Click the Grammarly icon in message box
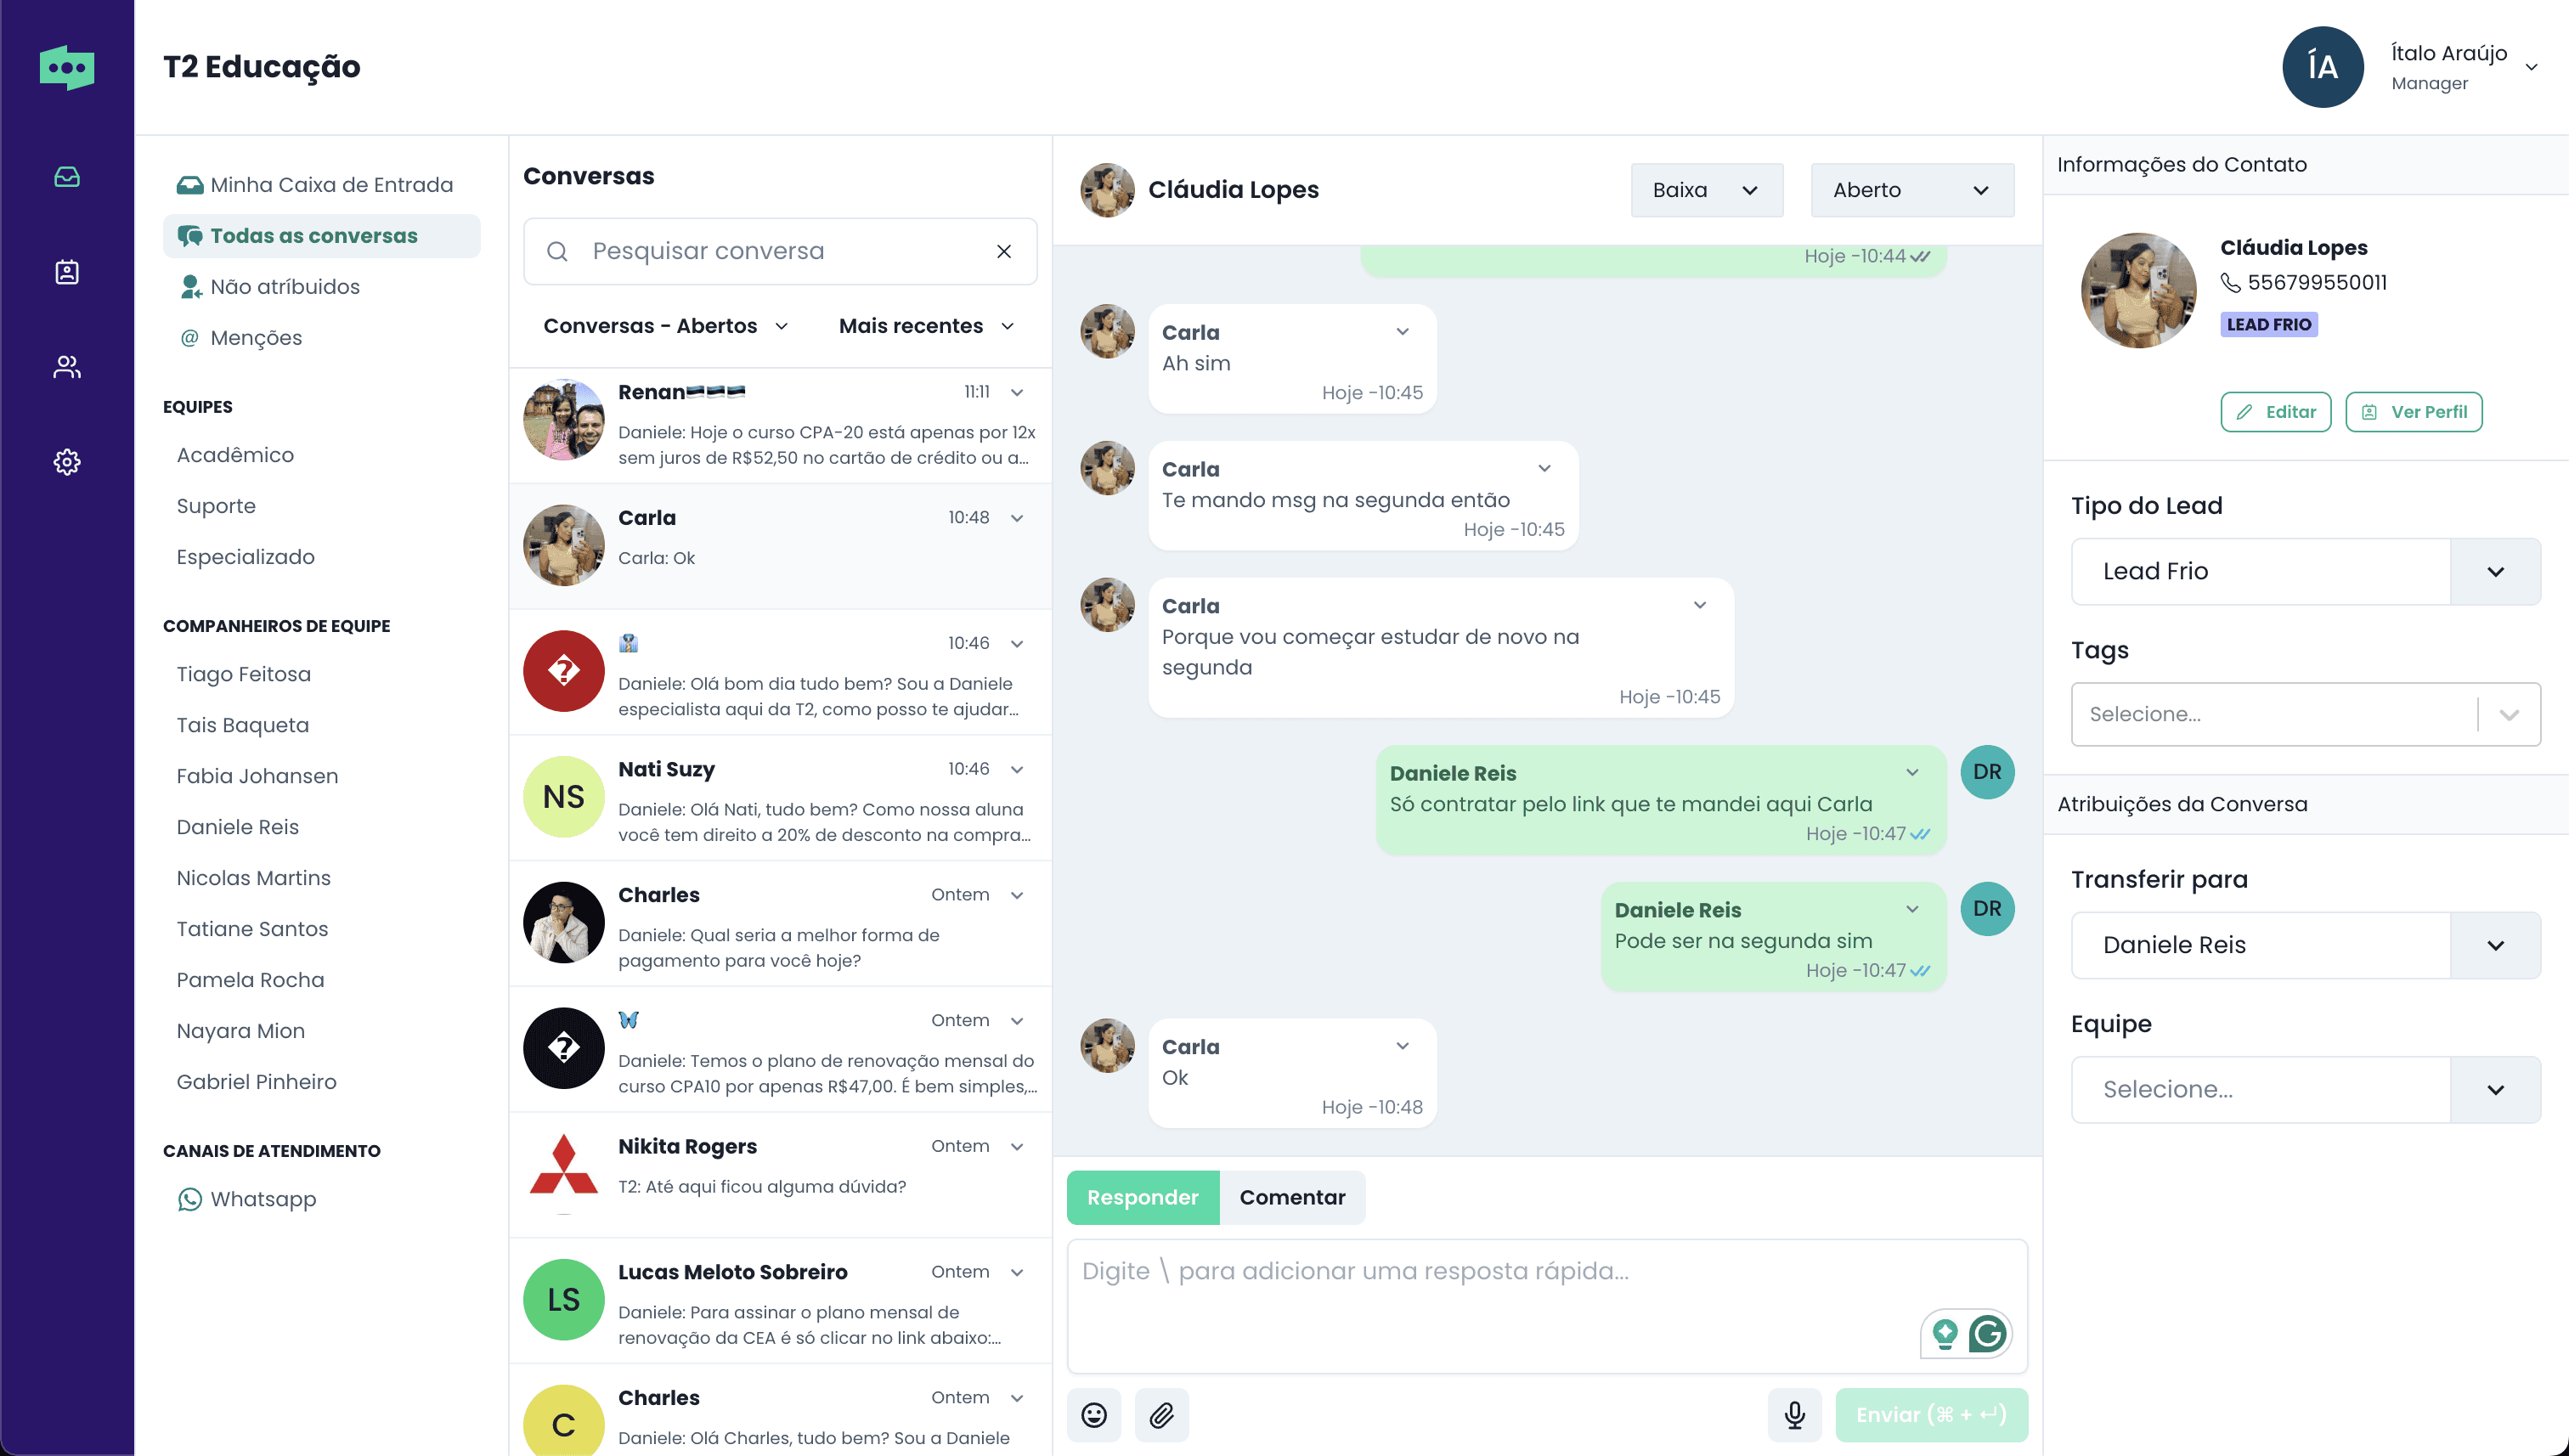Image resolution: width=2569 pixels, height=1456 pixels. pos(1987,1333)
